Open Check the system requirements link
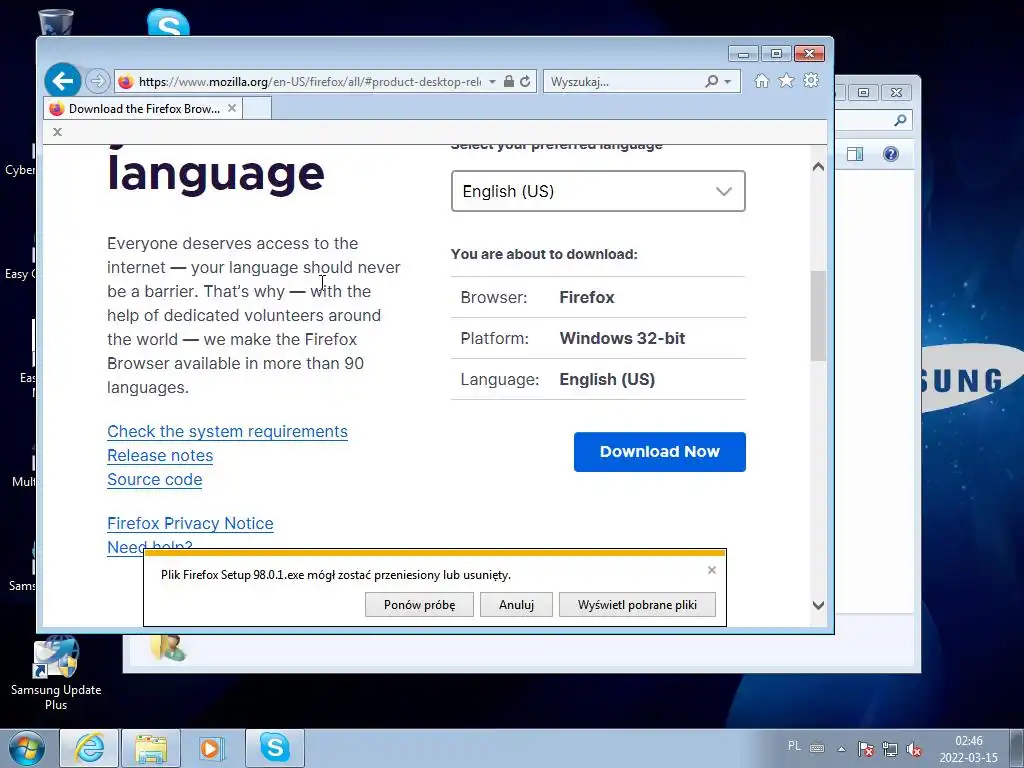The width and height of the screenshot is (1024, 768). (227, 432)
